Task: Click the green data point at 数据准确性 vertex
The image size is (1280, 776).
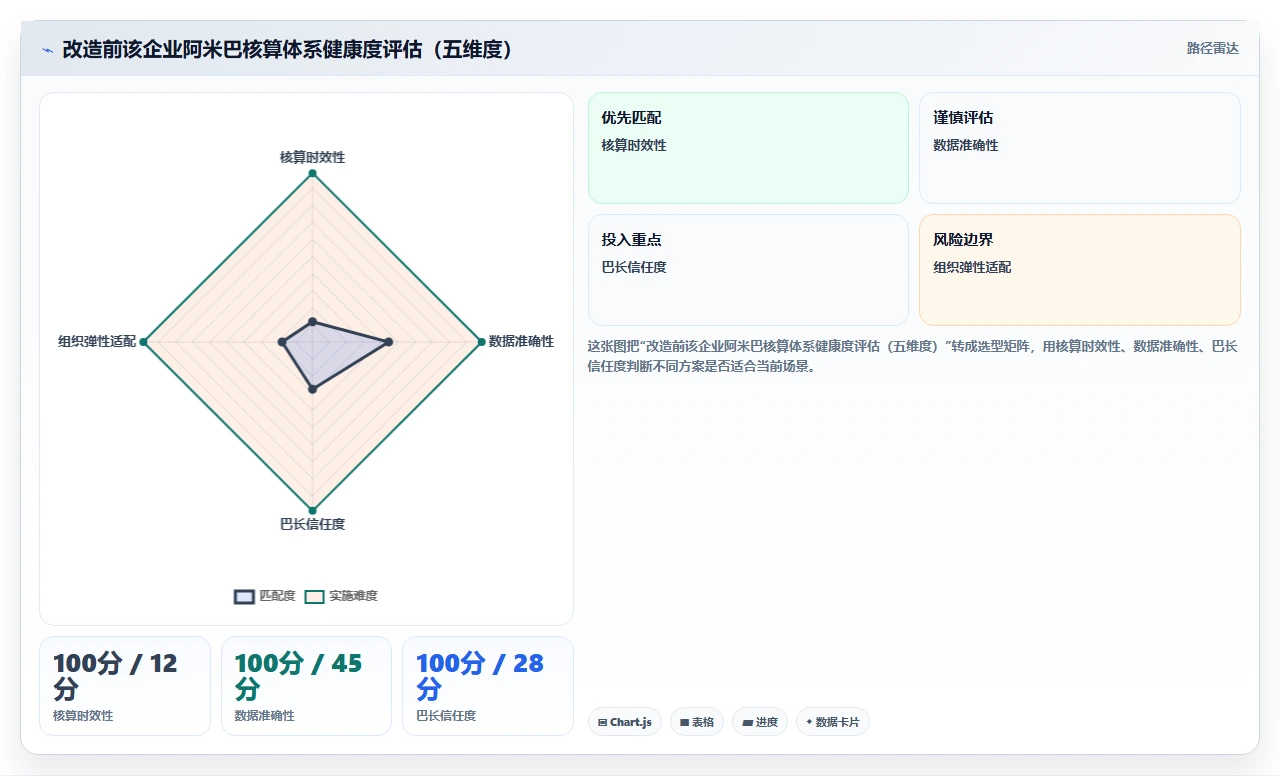Action: (481, 342)
